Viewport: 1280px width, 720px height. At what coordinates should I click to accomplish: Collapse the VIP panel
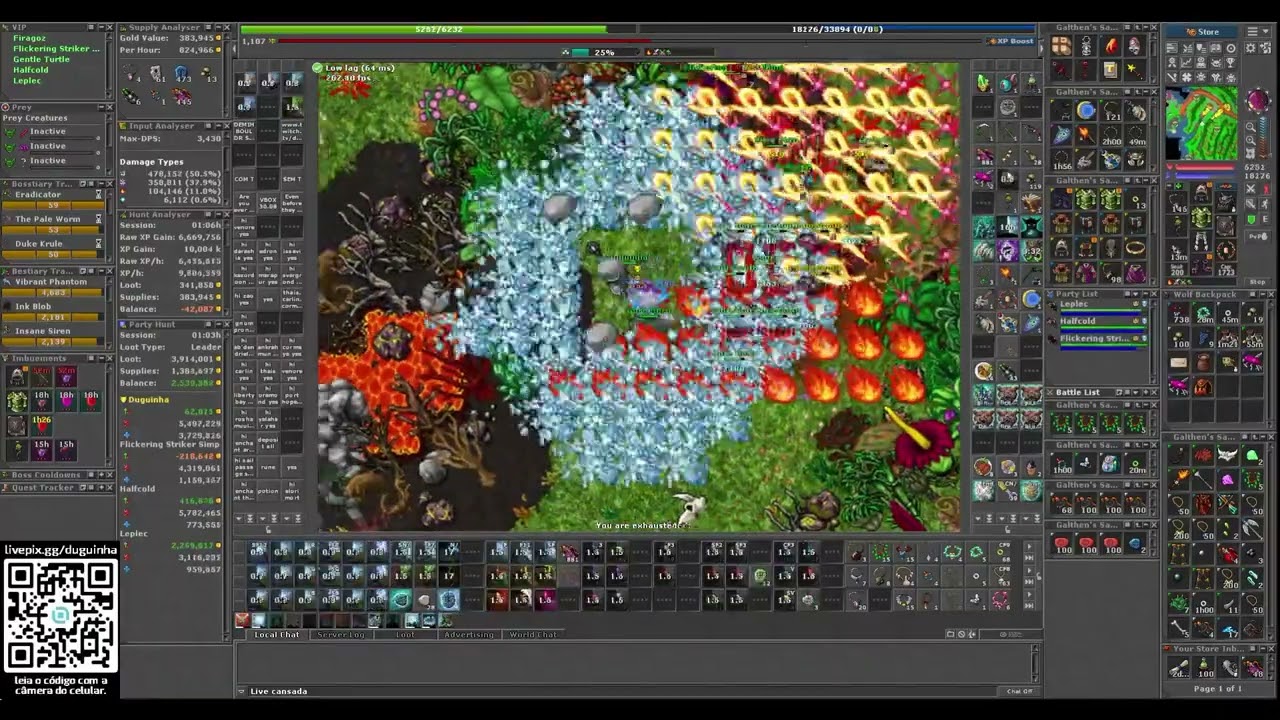[x=101, y=27]
